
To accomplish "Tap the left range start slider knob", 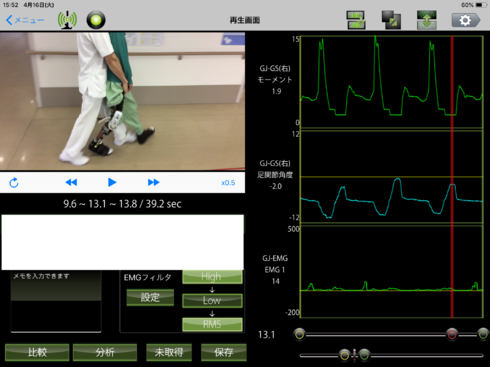I will 299,334.
